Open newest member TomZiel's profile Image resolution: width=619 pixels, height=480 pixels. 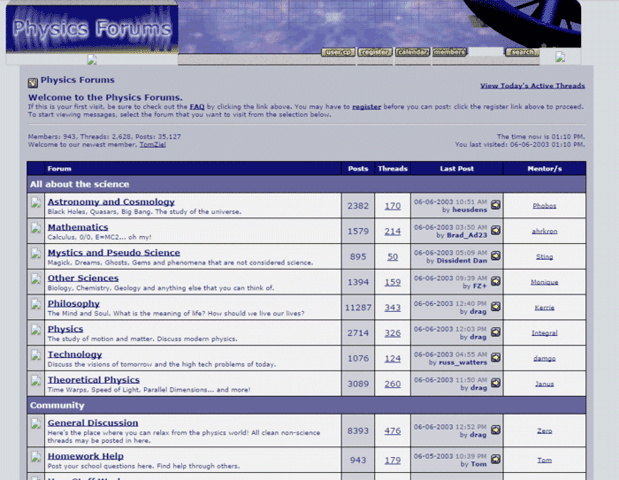pos(153,144)
